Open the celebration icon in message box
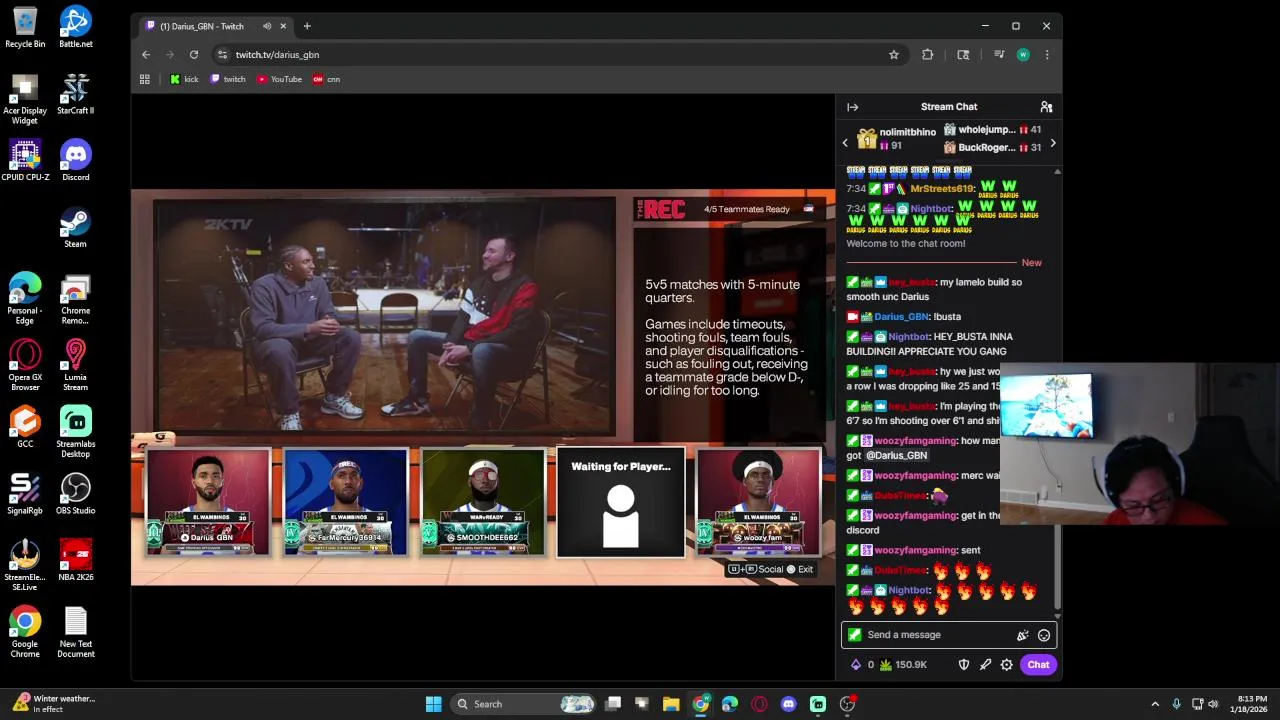Image resolution: width=1280 pixels, height=720 pixels. pyautogui.click(x=1022, y=635)
